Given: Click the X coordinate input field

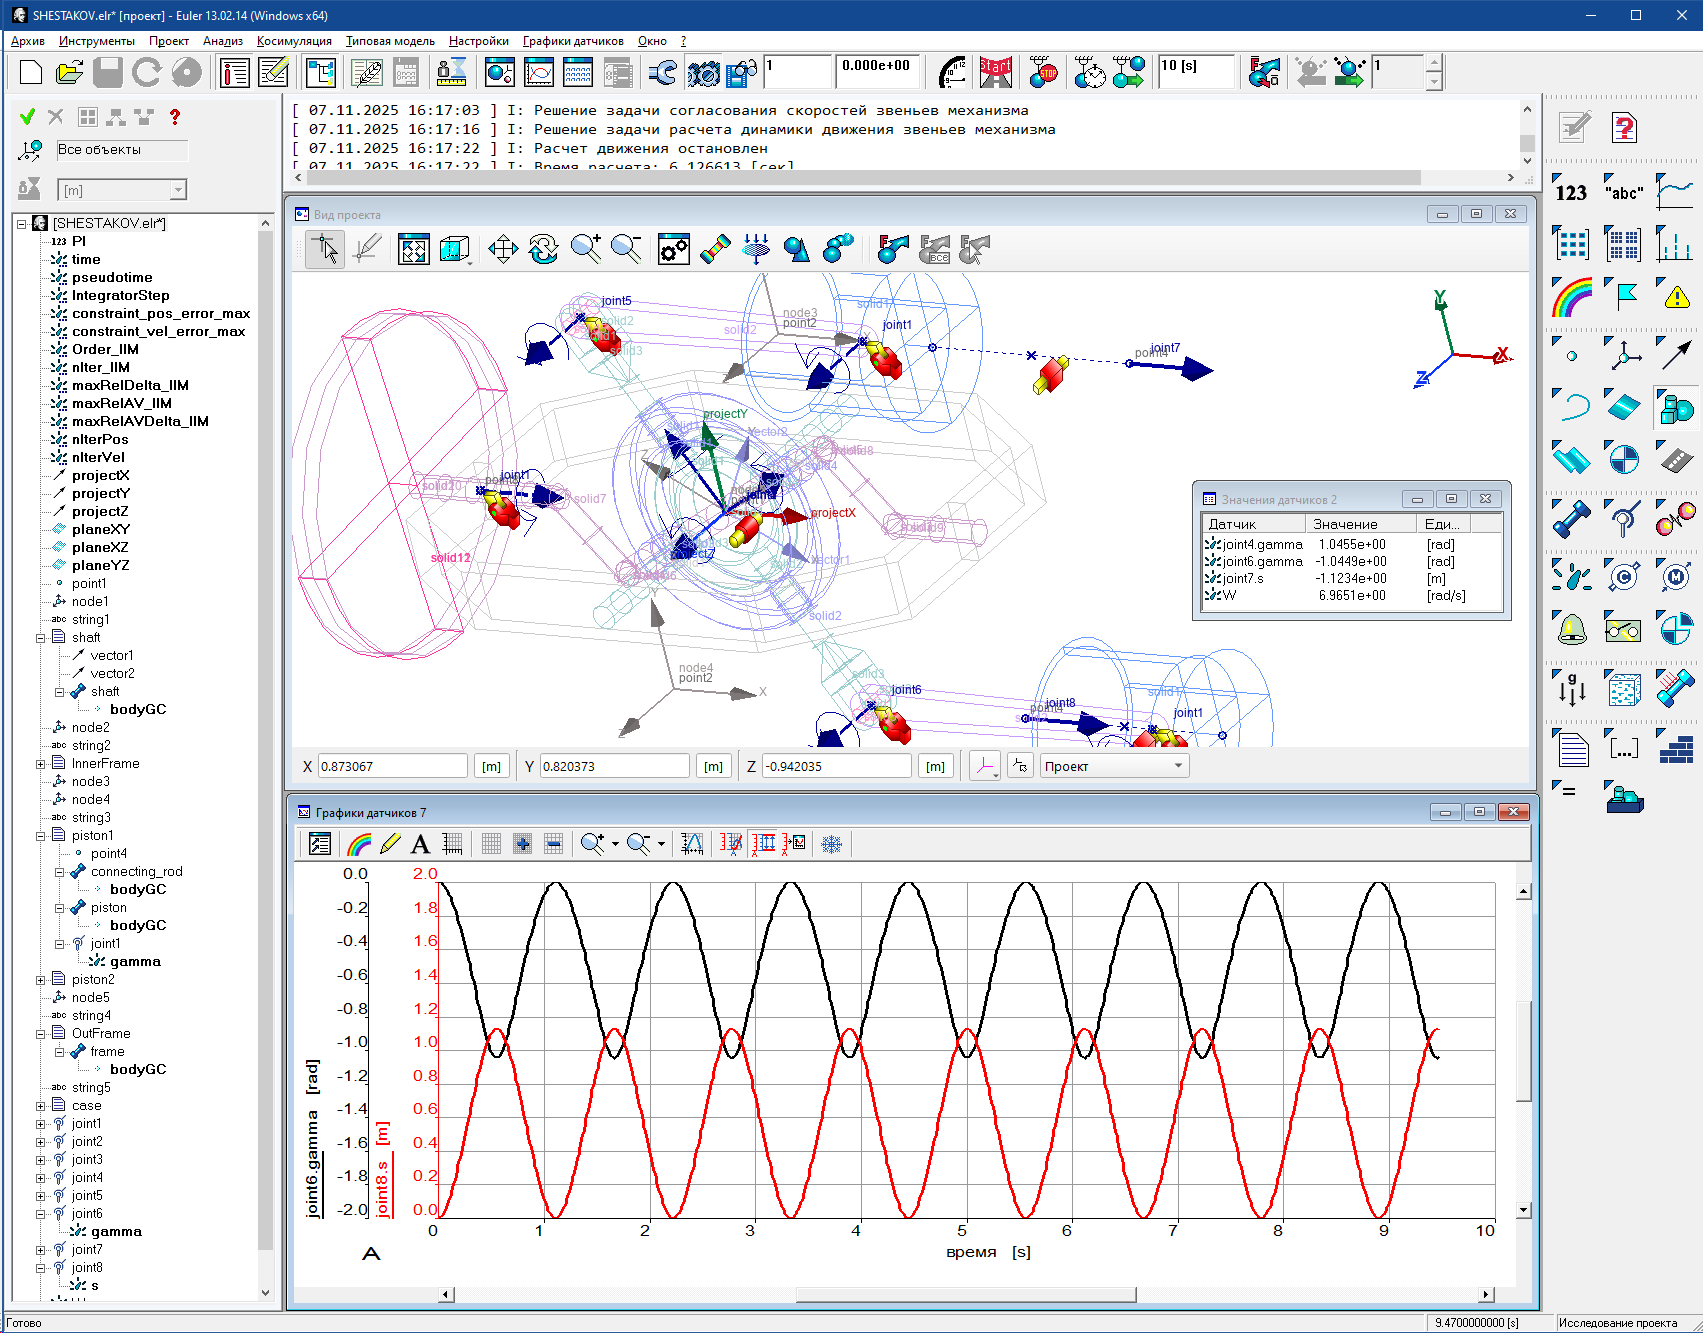Looking at the screenshot, I should (392, 766).
